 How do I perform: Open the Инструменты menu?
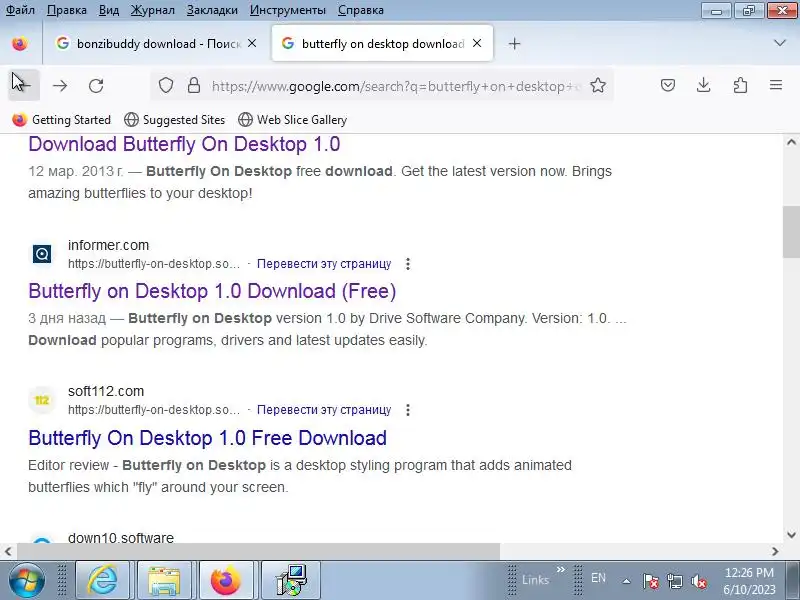click(x=288, y=10)
